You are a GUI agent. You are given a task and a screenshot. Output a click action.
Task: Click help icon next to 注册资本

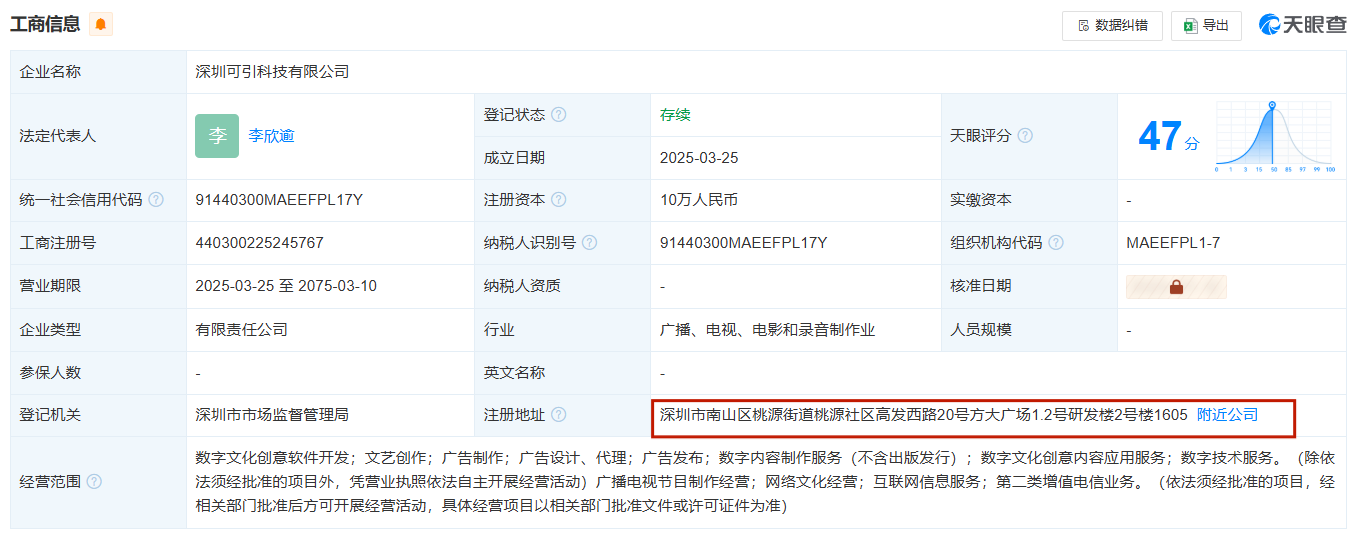click(x=559, y=200)
